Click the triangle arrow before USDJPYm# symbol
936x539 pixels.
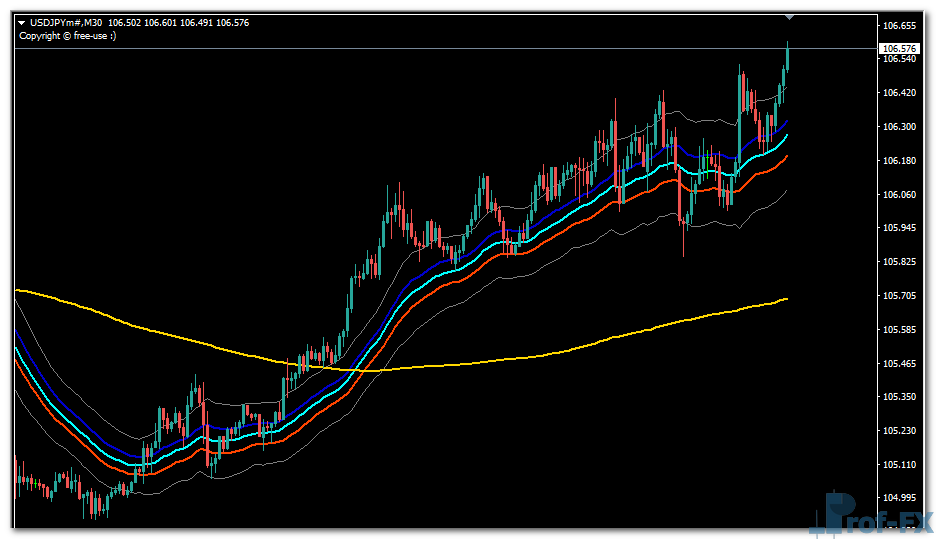tap(22, 23)
